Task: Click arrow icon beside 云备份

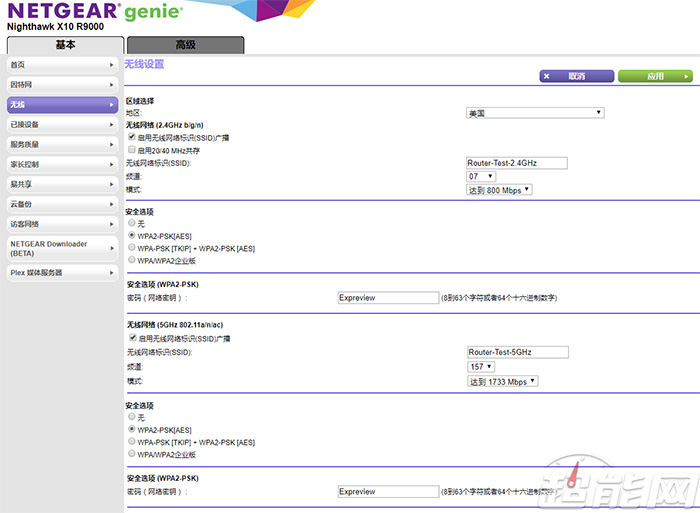Action: pos(112,204)
